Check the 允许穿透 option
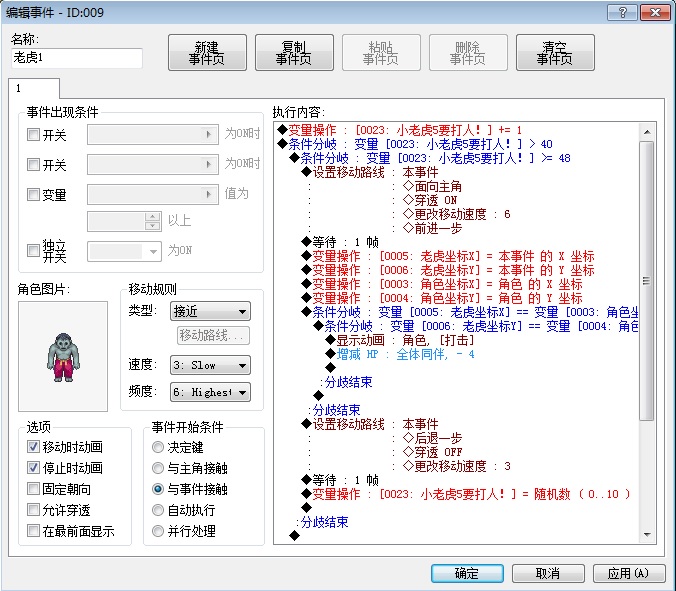The height and width of the screenshot is (591, 676). pos(33,510)
